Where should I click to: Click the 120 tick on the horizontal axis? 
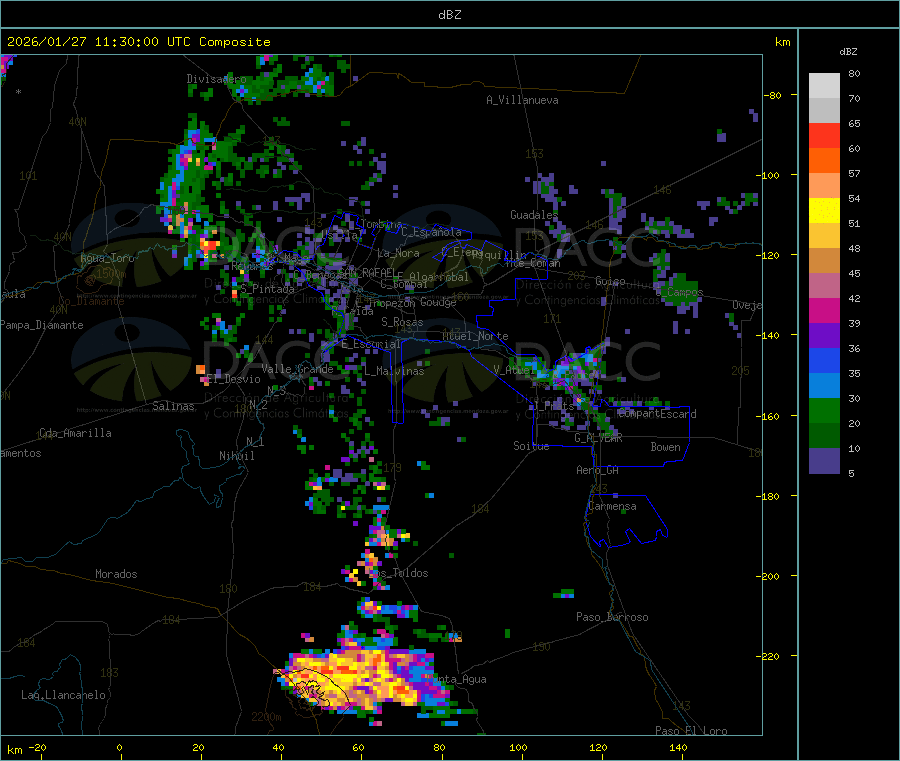(598, 747)
